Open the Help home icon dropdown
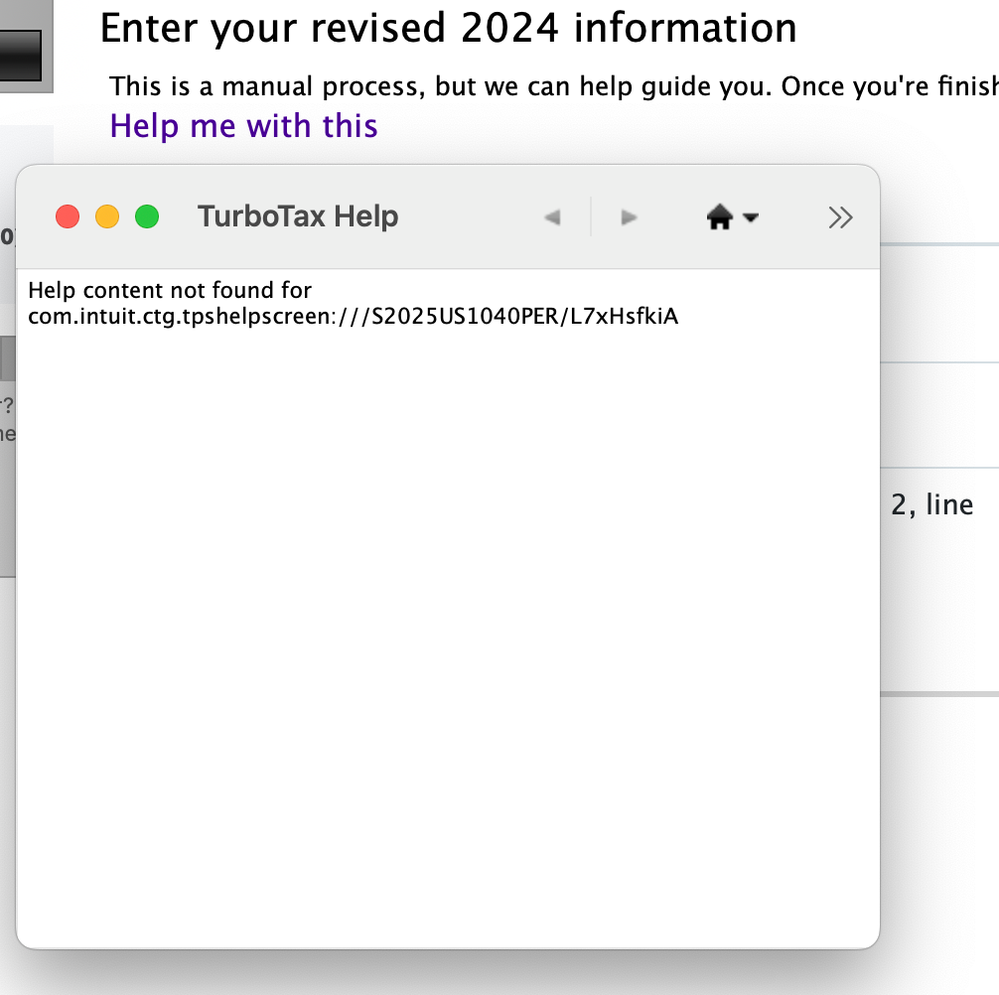The height and width of the screenshot is (995, 999). (732, 217)
